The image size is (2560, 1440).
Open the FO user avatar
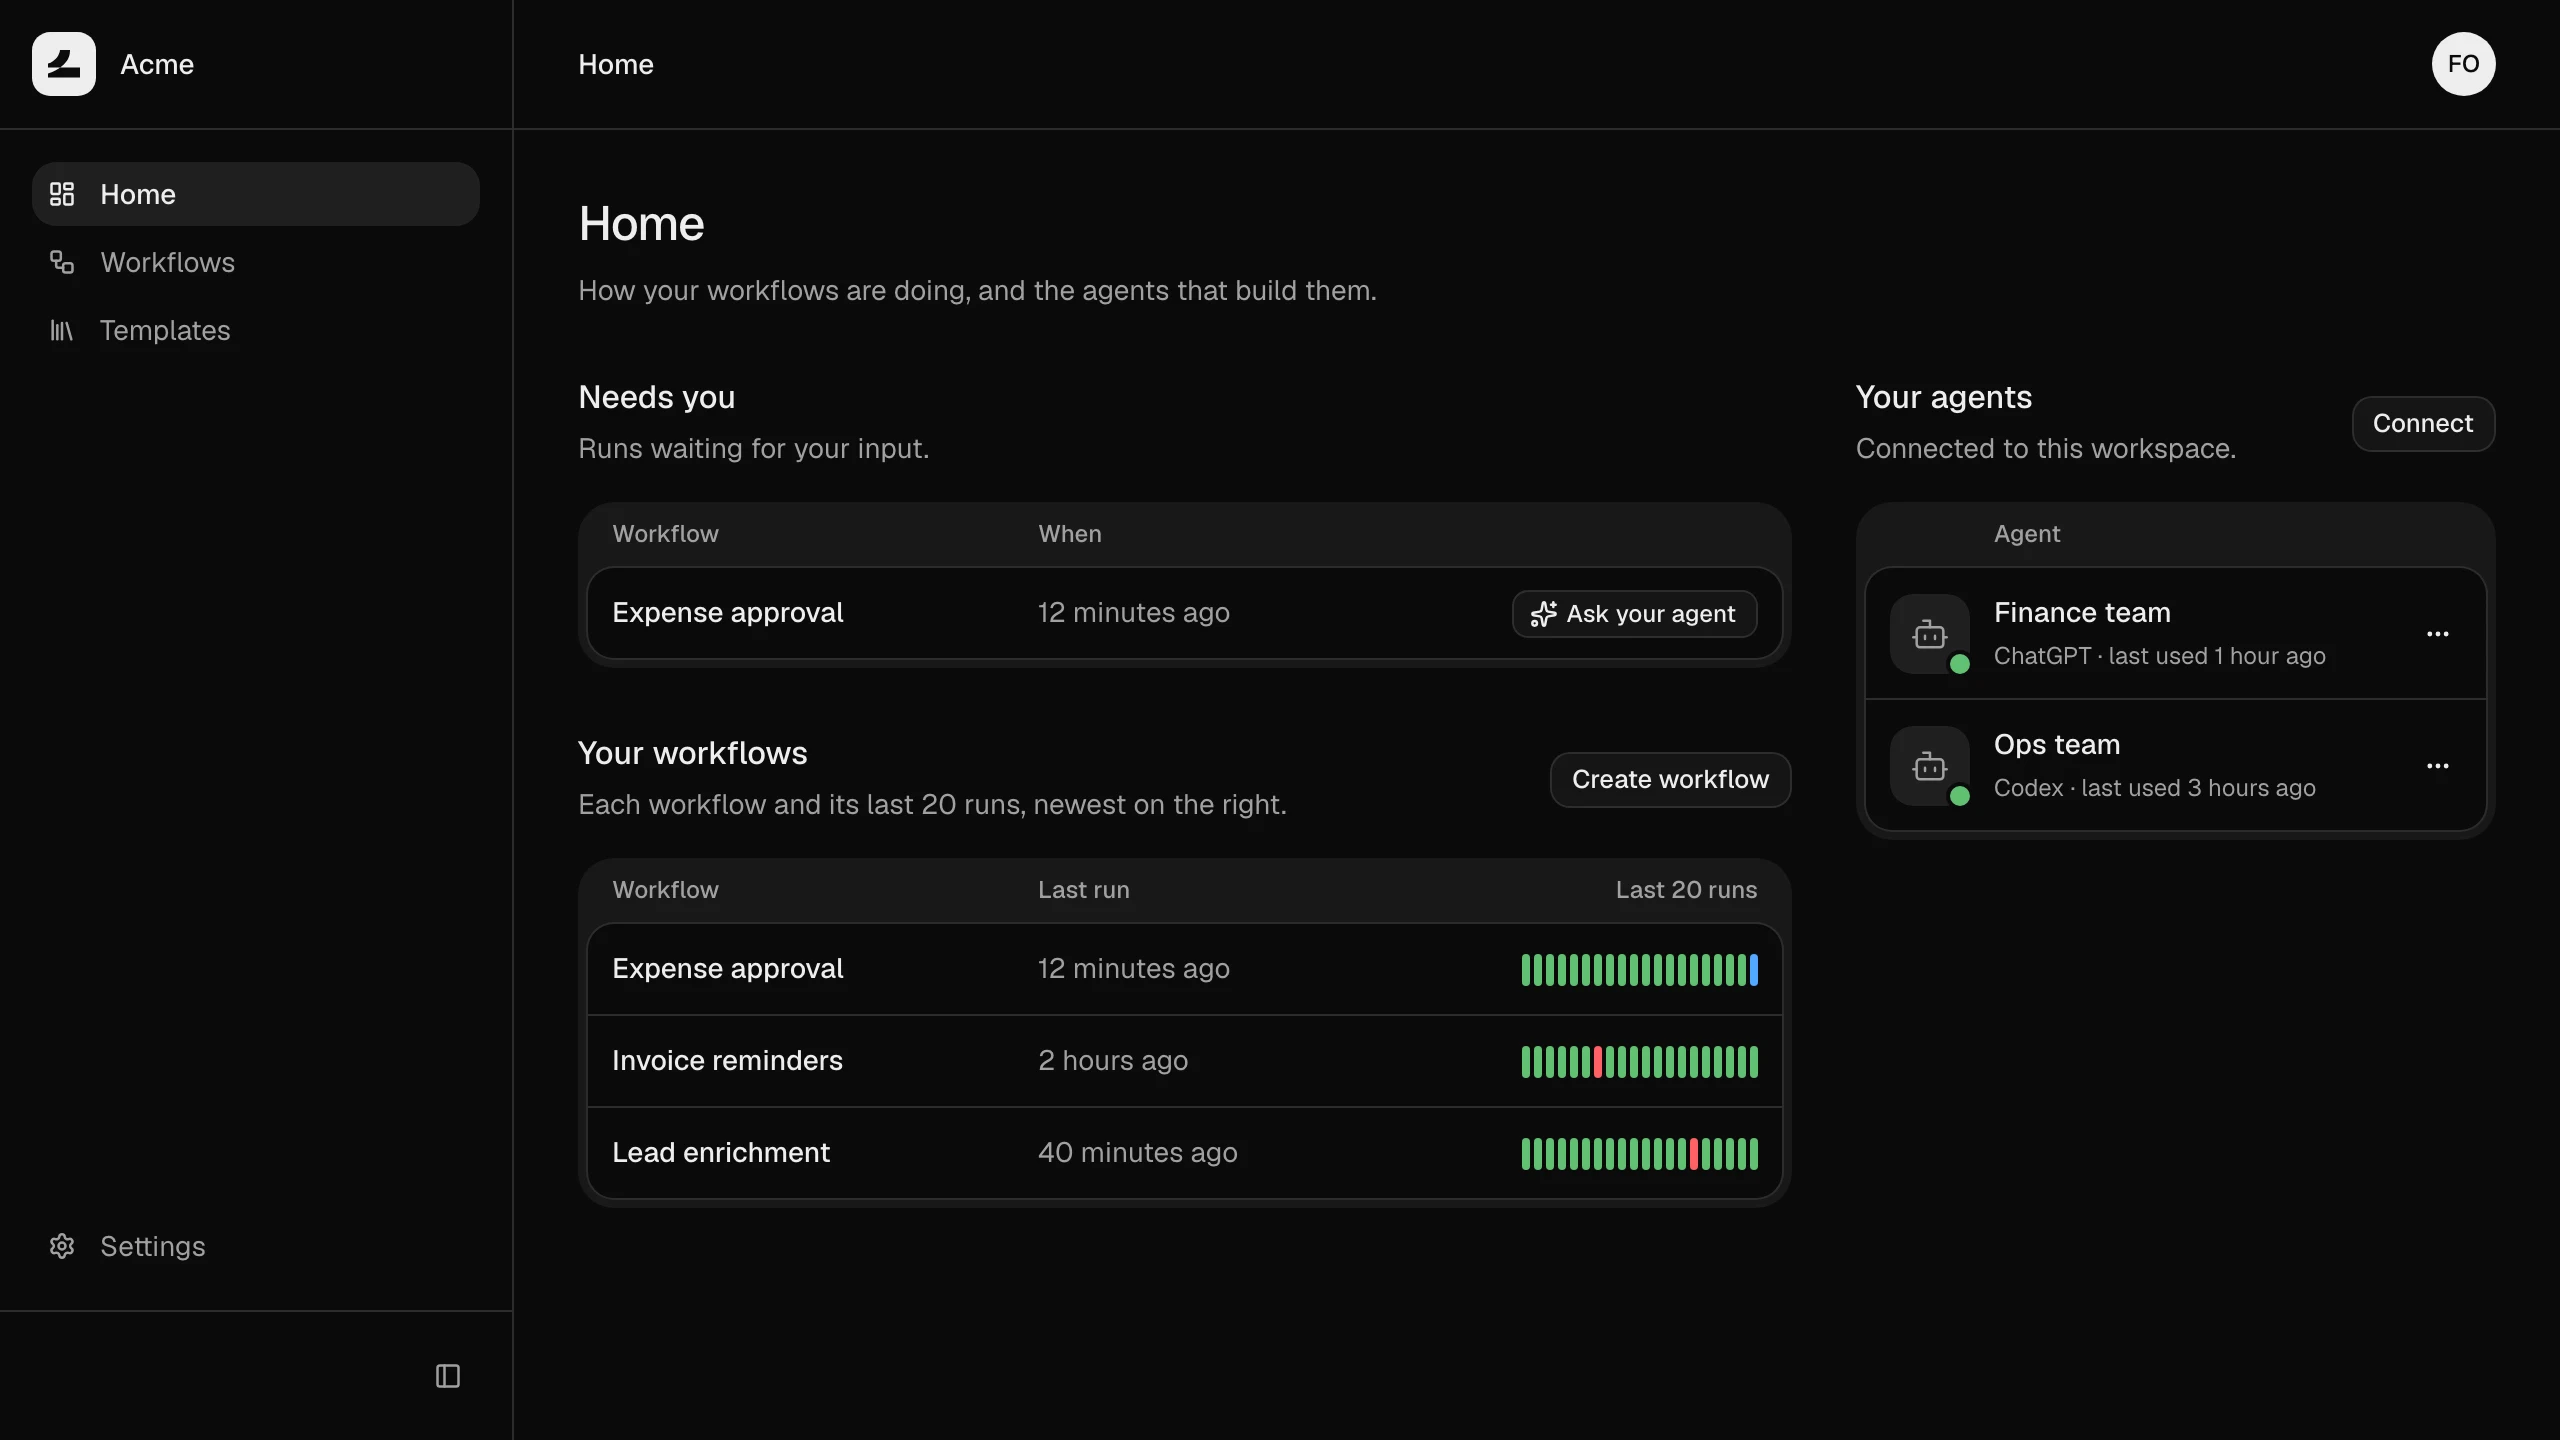(2463, 64)
